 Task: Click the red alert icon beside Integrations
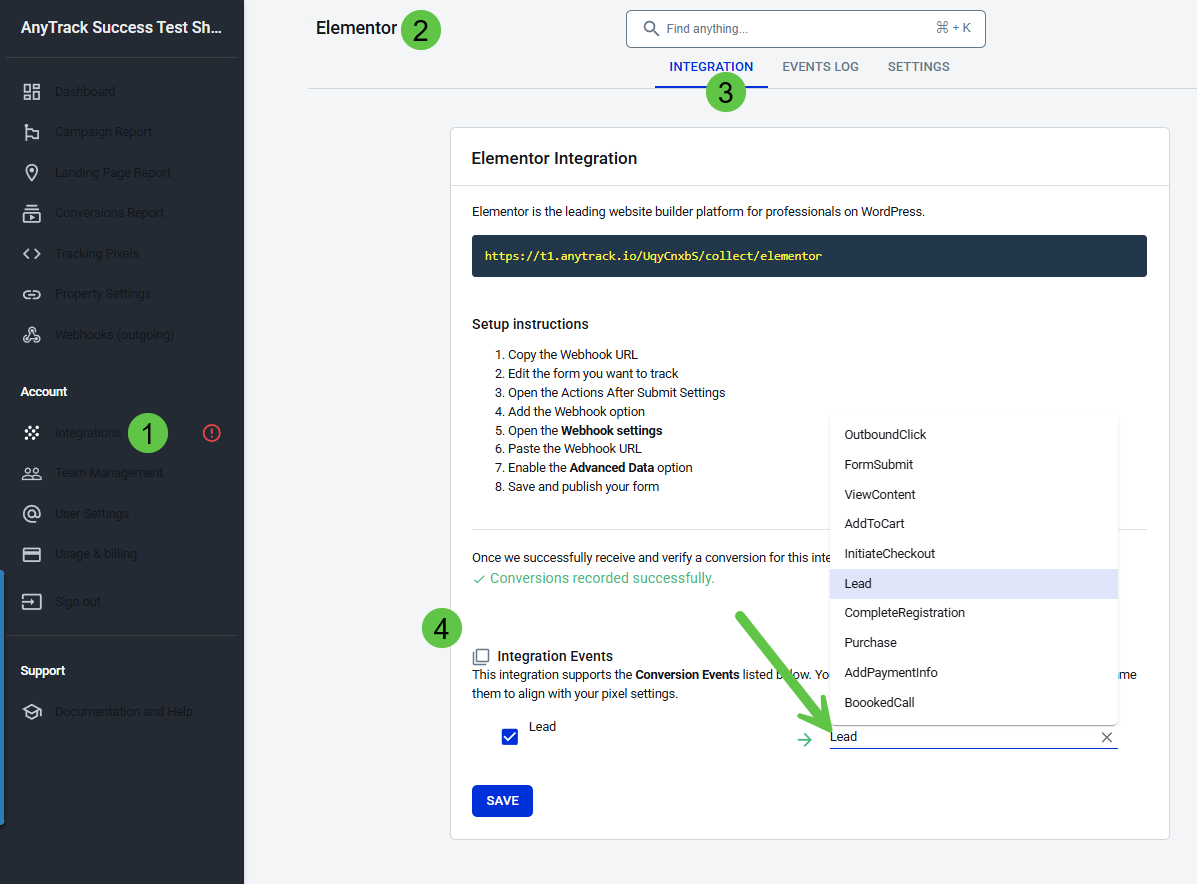click(x=211, y=433)
